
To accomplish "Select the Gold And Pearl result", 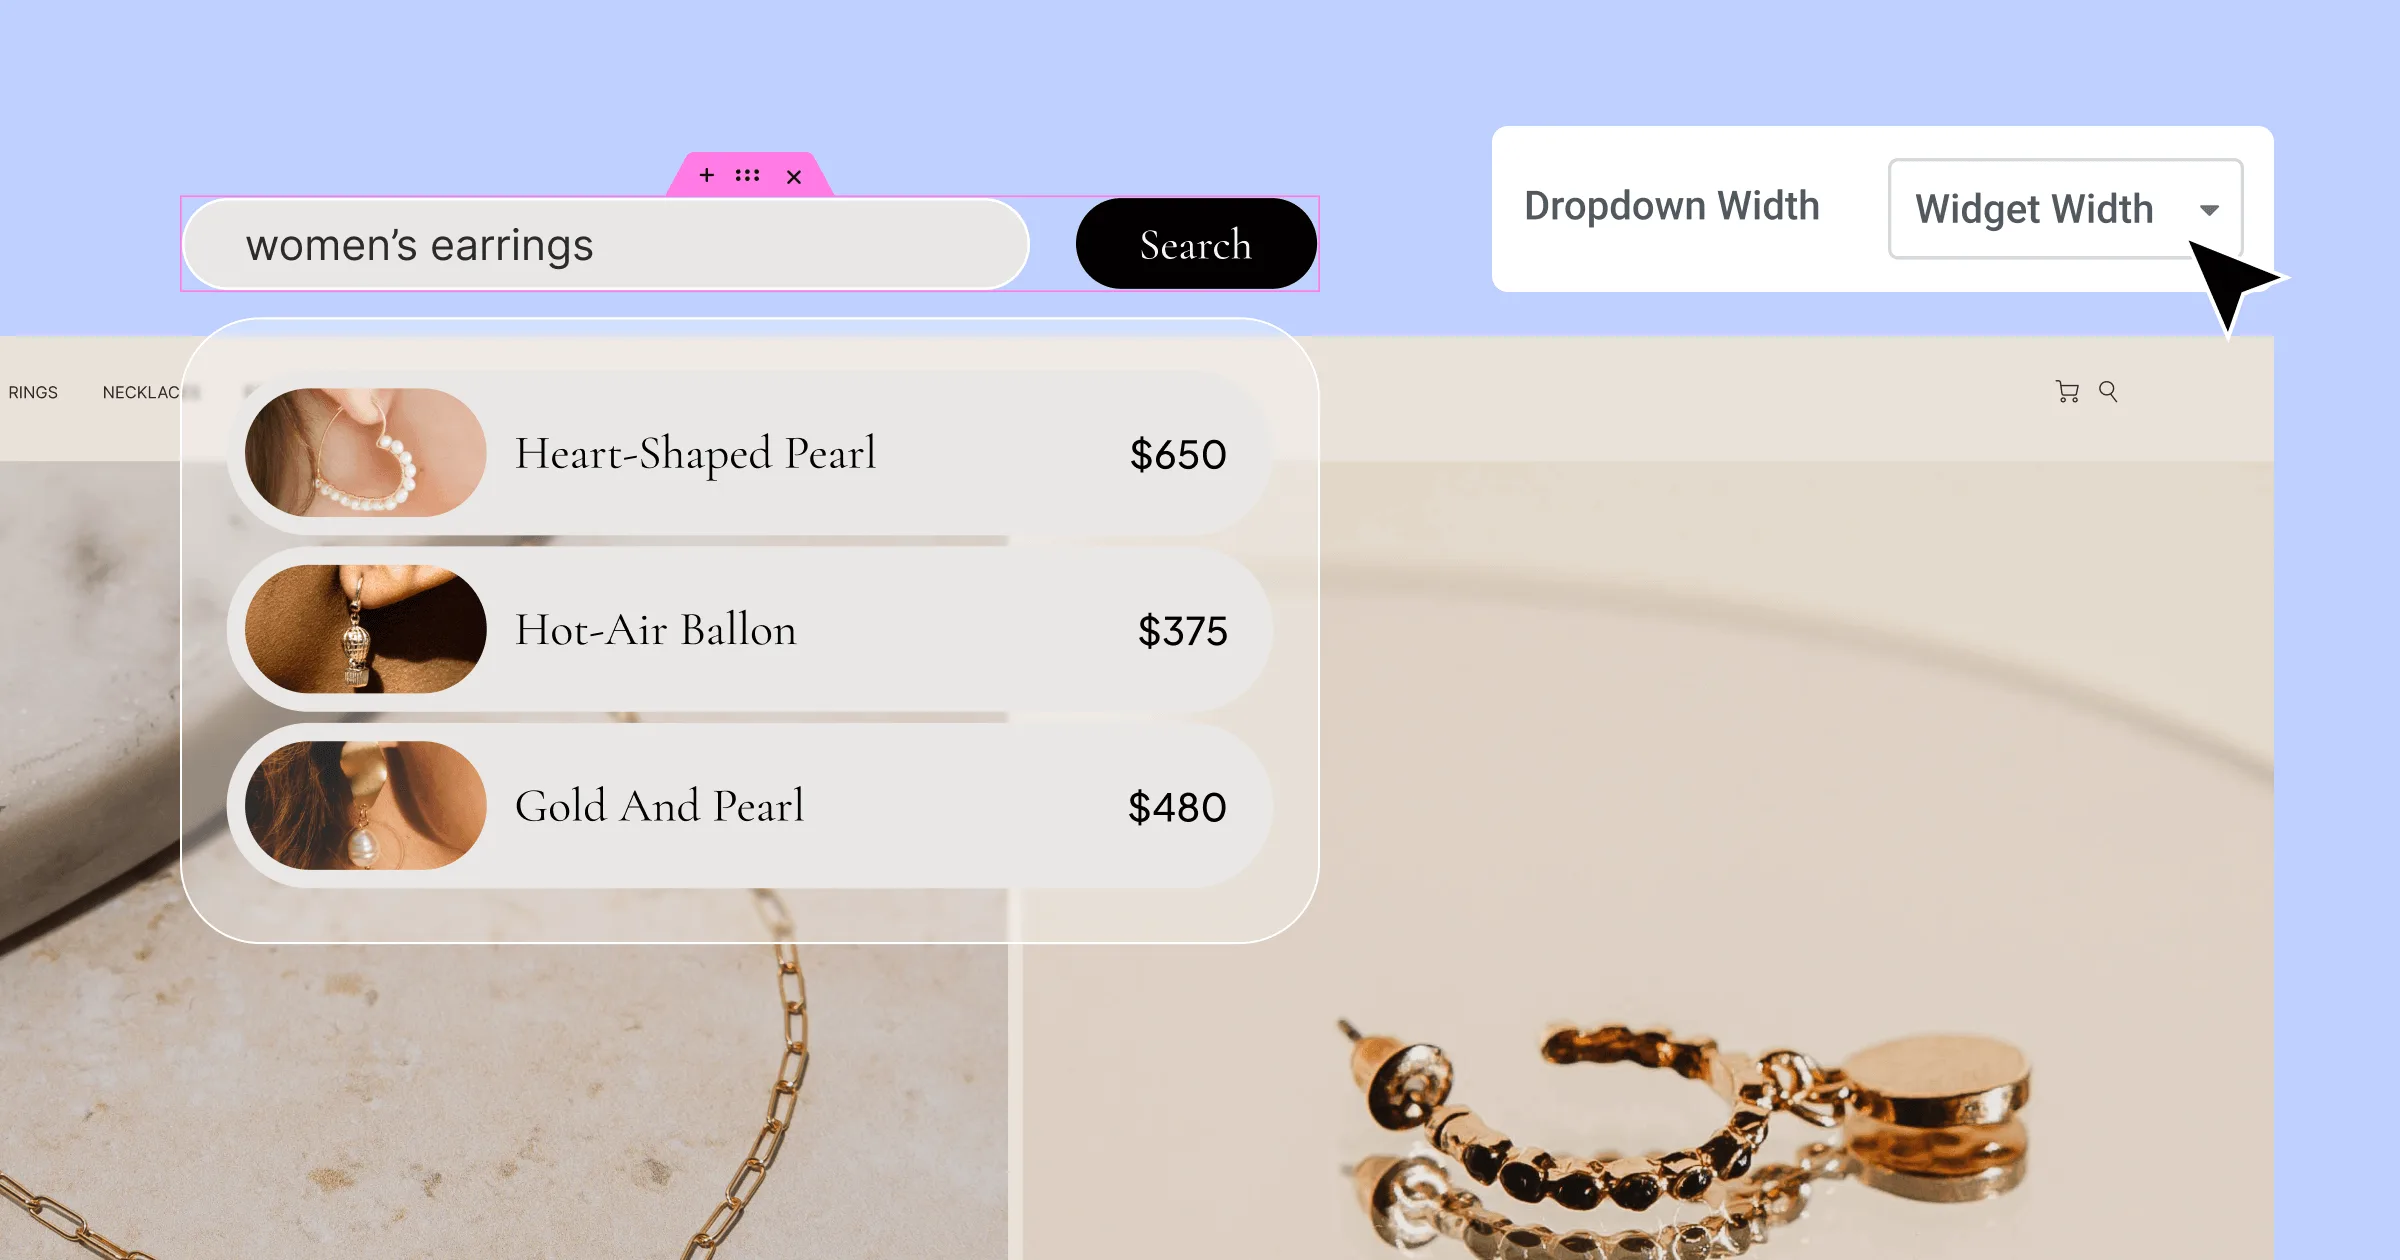I will [x=750, y=805].
